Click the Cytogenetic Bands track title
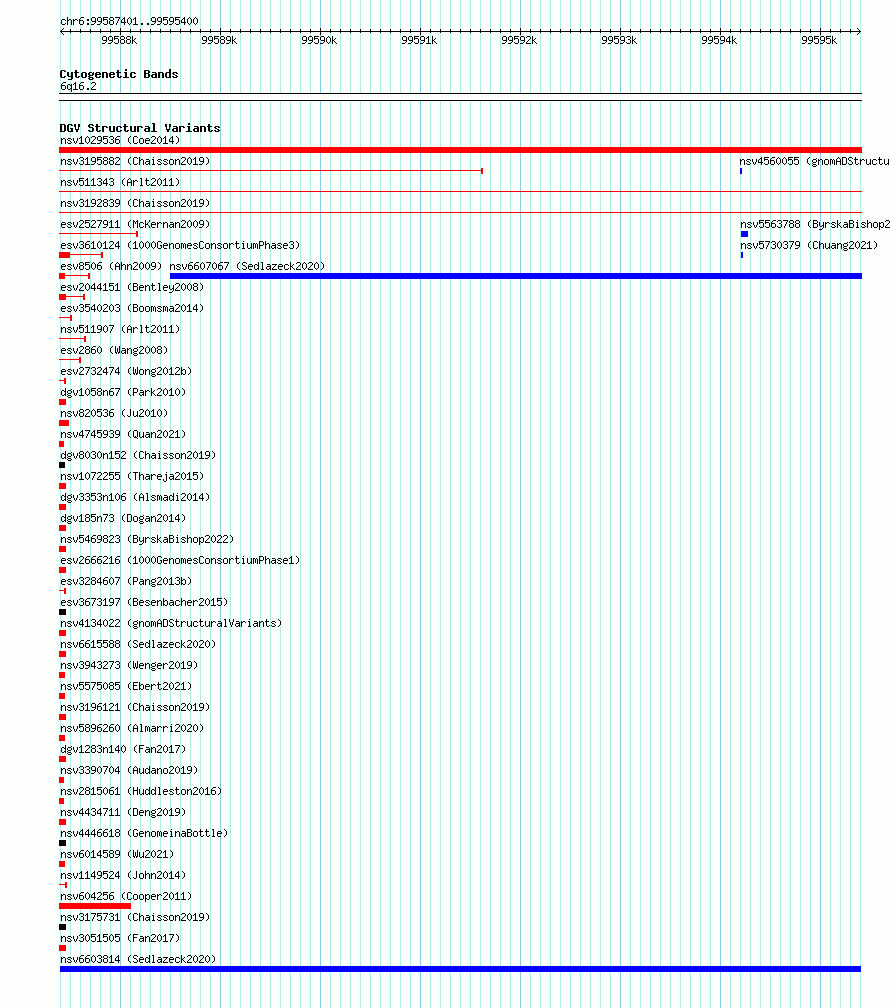890x1008 pixels. tap(119, 74)
